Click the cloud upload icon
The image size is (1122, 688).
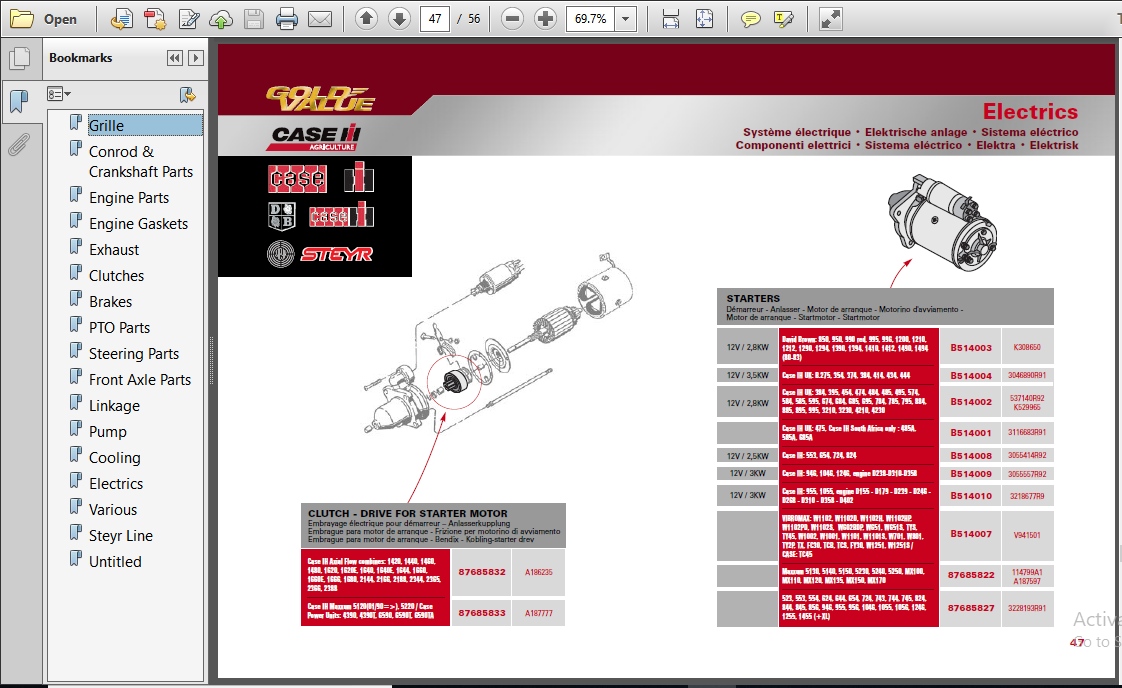click(221, 19)
